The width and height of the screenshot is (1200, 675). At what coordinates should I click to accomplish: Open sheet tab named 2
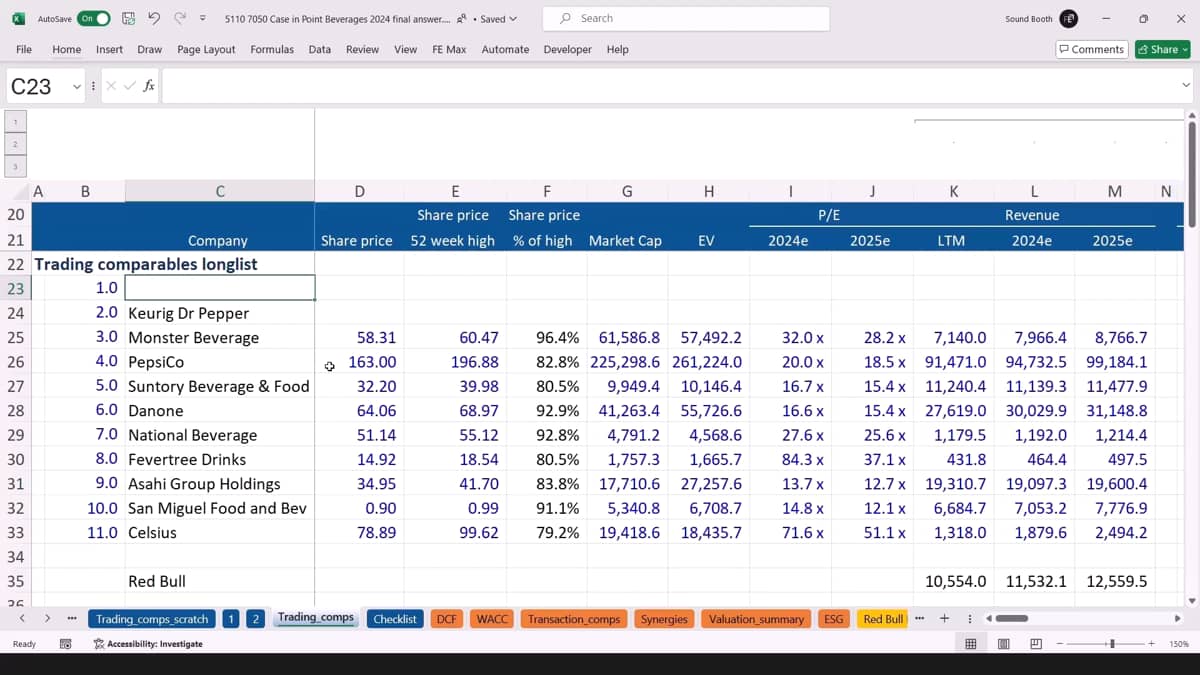click(x=256, y=619)
